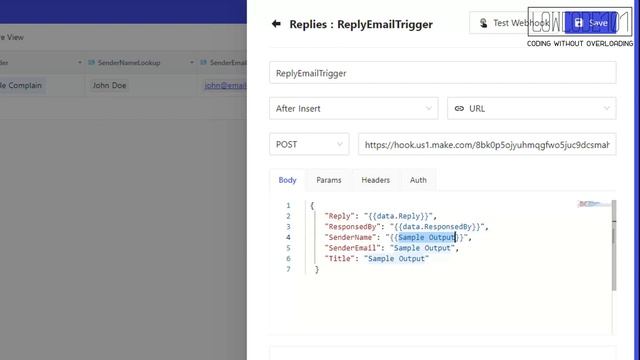Switch to the Headers tab
Viewport: 640px width, 360px height.
pyautogui.click(x=376, y=180)
